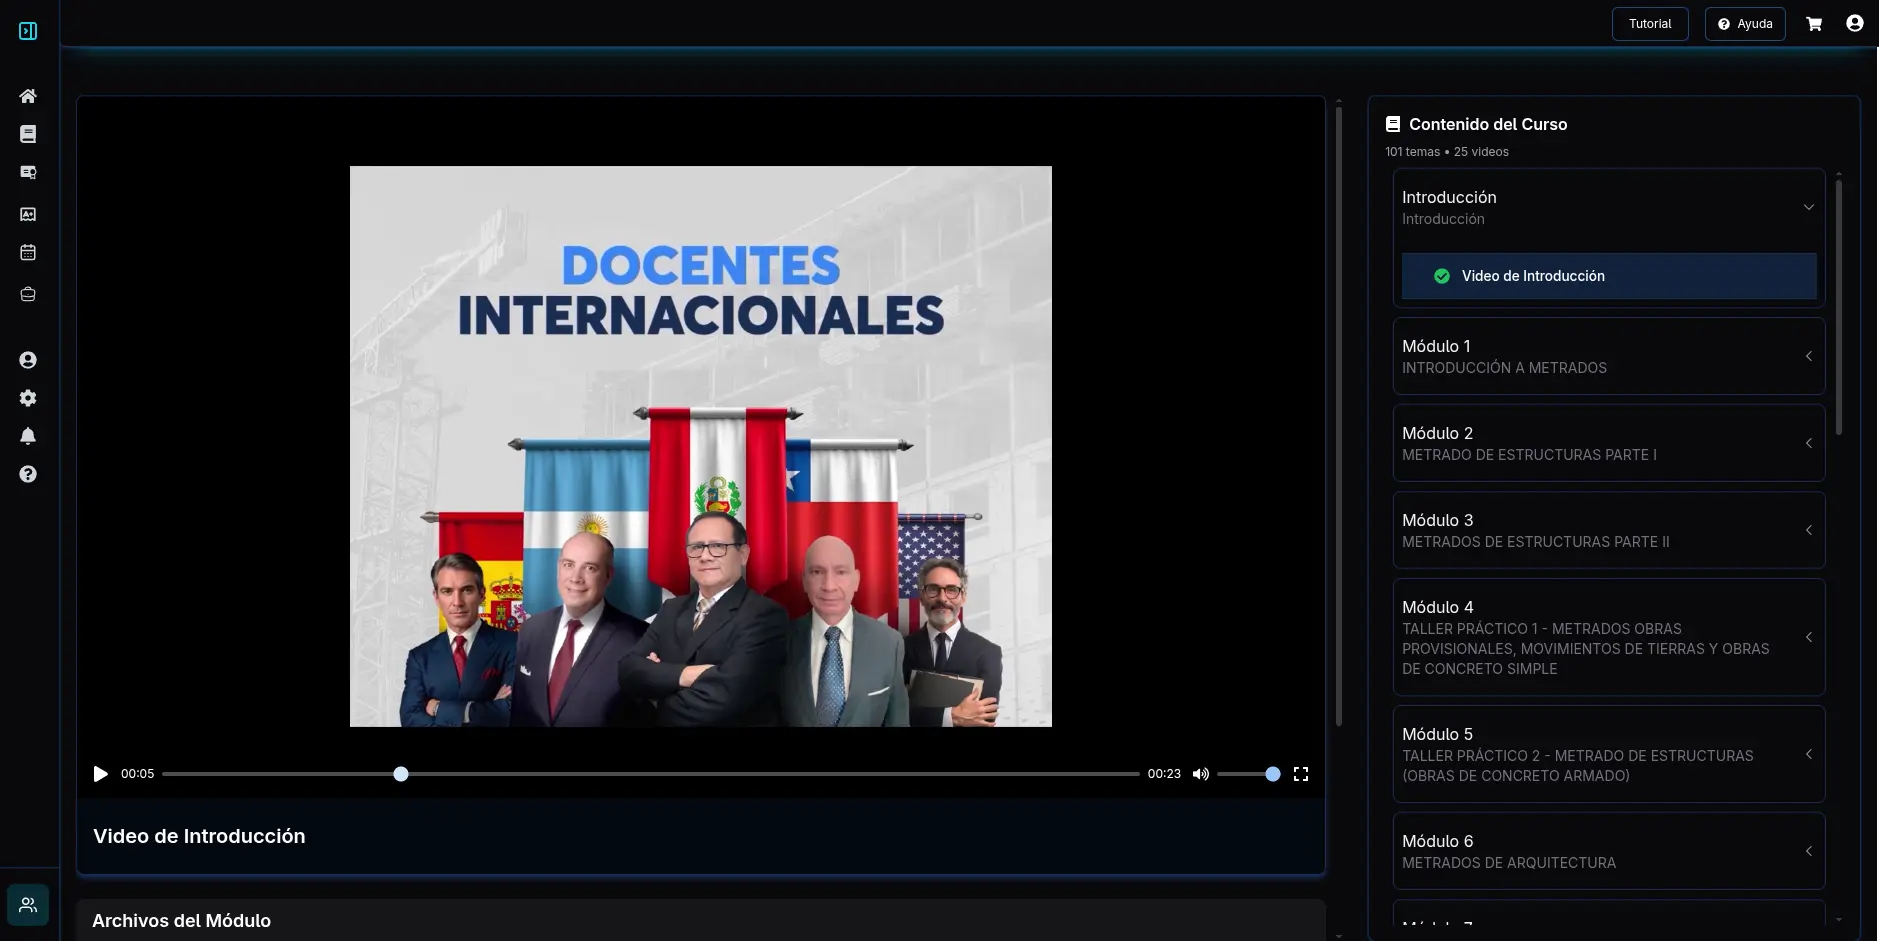Viewport: 1879px width, 941px height.
Task: Click the Ayuda help button
Action: (x=1745, y=24)
